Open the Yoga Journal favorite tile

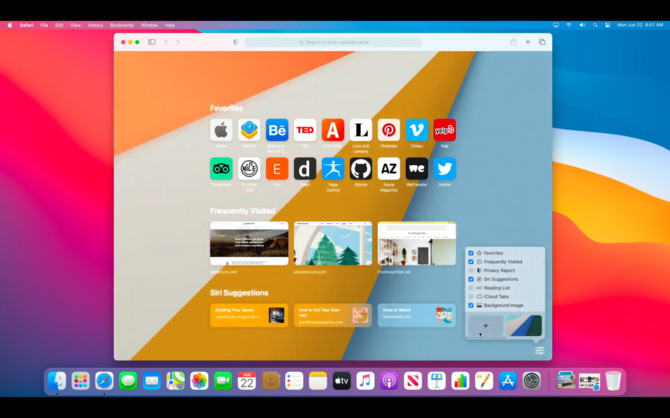(333, 168)
